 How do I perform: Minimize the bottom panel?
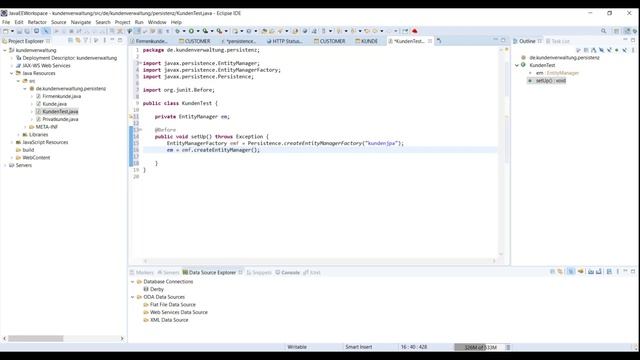point(625,271)
